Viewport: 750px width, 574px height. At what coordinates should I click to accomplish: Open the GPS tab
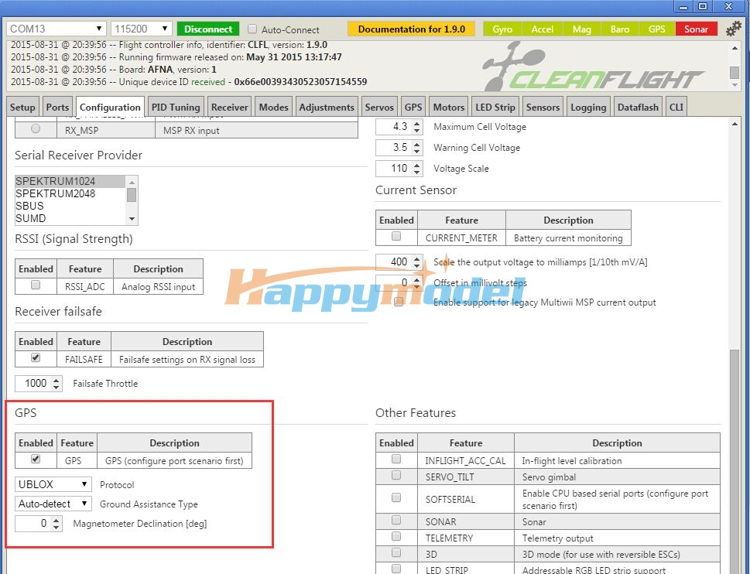pyautogui.click(x=413, y=107)
